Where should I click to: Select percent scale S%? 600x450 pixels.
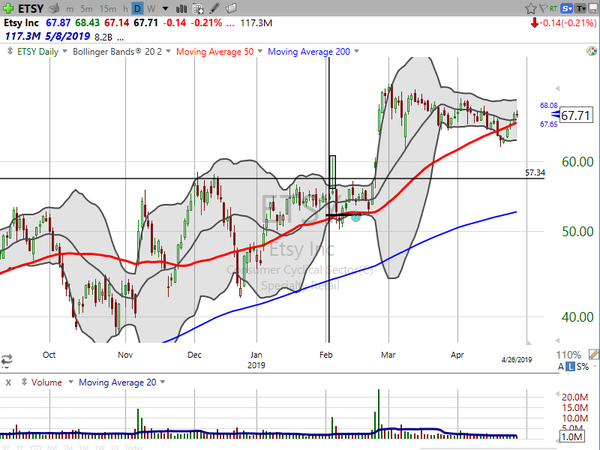click(x=582, y=367)
